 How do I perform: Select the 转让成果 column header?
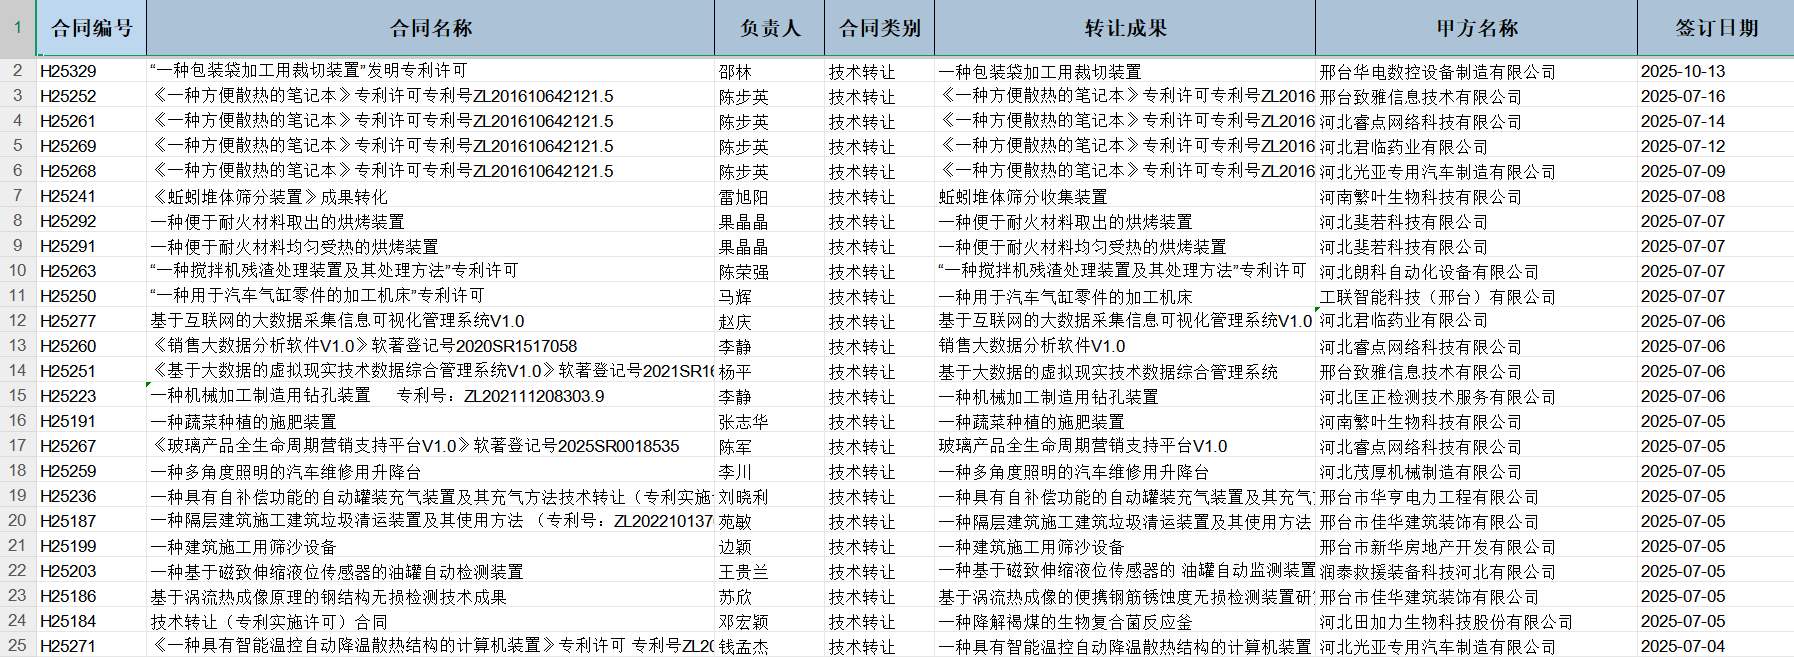[1125, 28]
